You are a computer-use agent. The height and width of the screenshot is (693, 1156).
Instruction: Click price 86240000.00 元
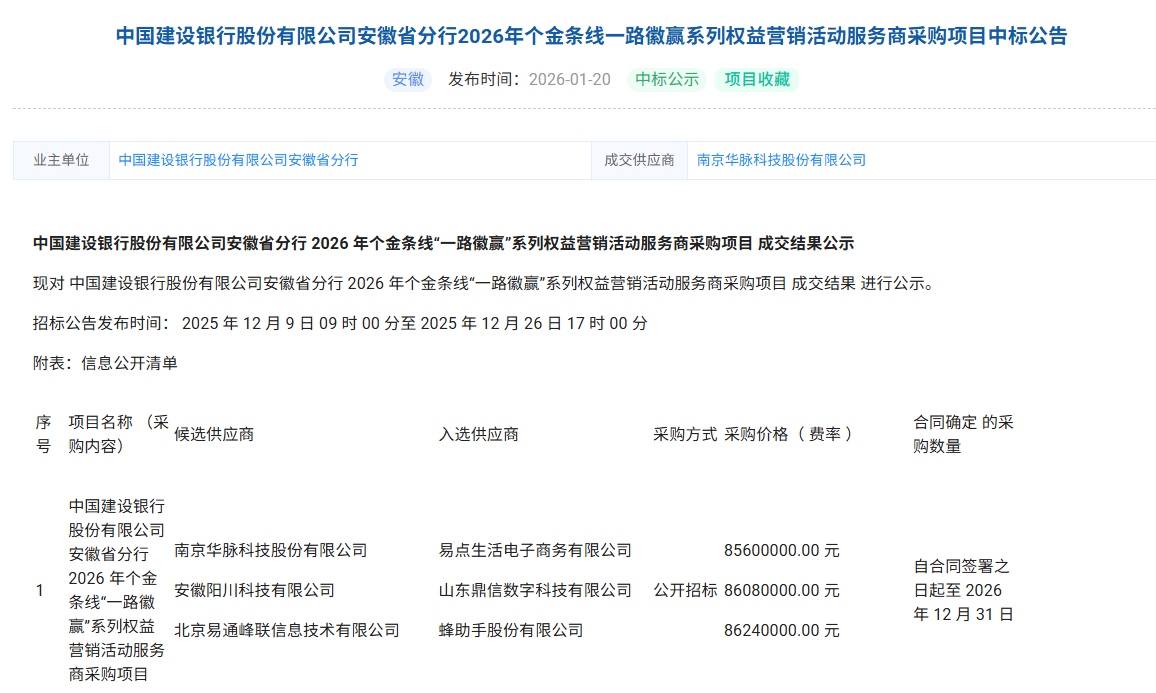coord(781,630)
